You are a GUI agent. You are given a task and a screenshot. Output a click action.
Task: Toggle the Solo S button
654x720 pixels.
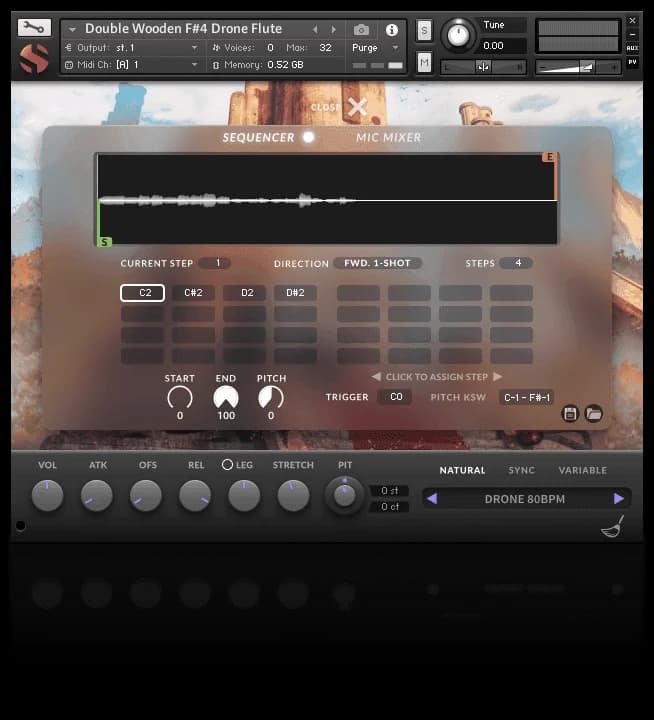[424, 31]
